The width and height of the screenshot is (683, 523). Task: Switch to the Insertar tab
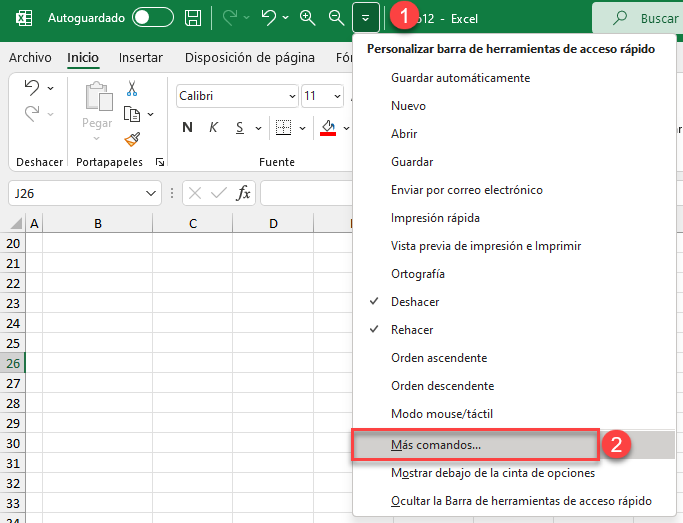141,57
